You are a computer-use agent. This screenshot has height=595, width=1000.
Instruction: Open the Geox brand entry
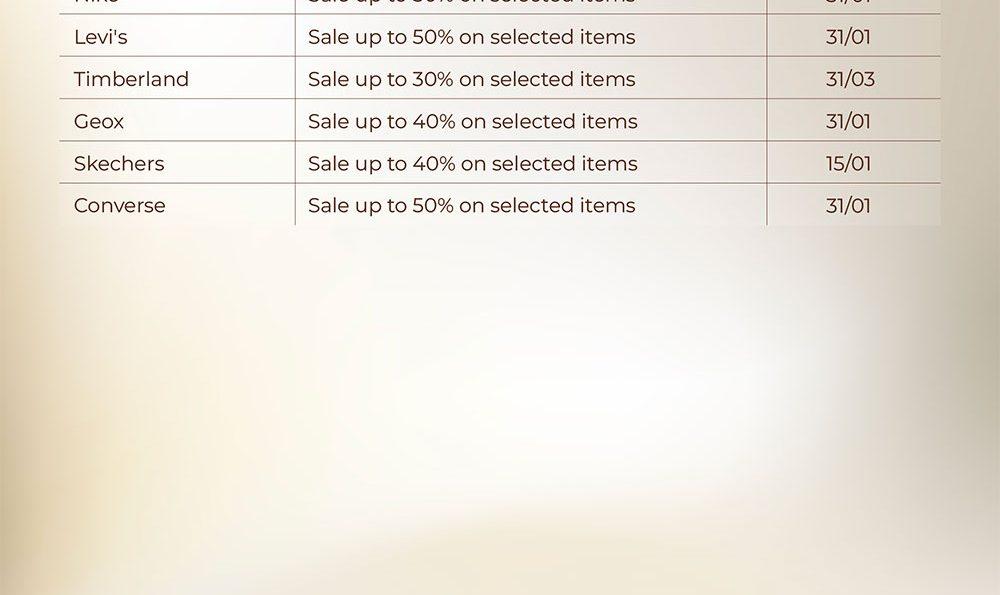[99, 122]
